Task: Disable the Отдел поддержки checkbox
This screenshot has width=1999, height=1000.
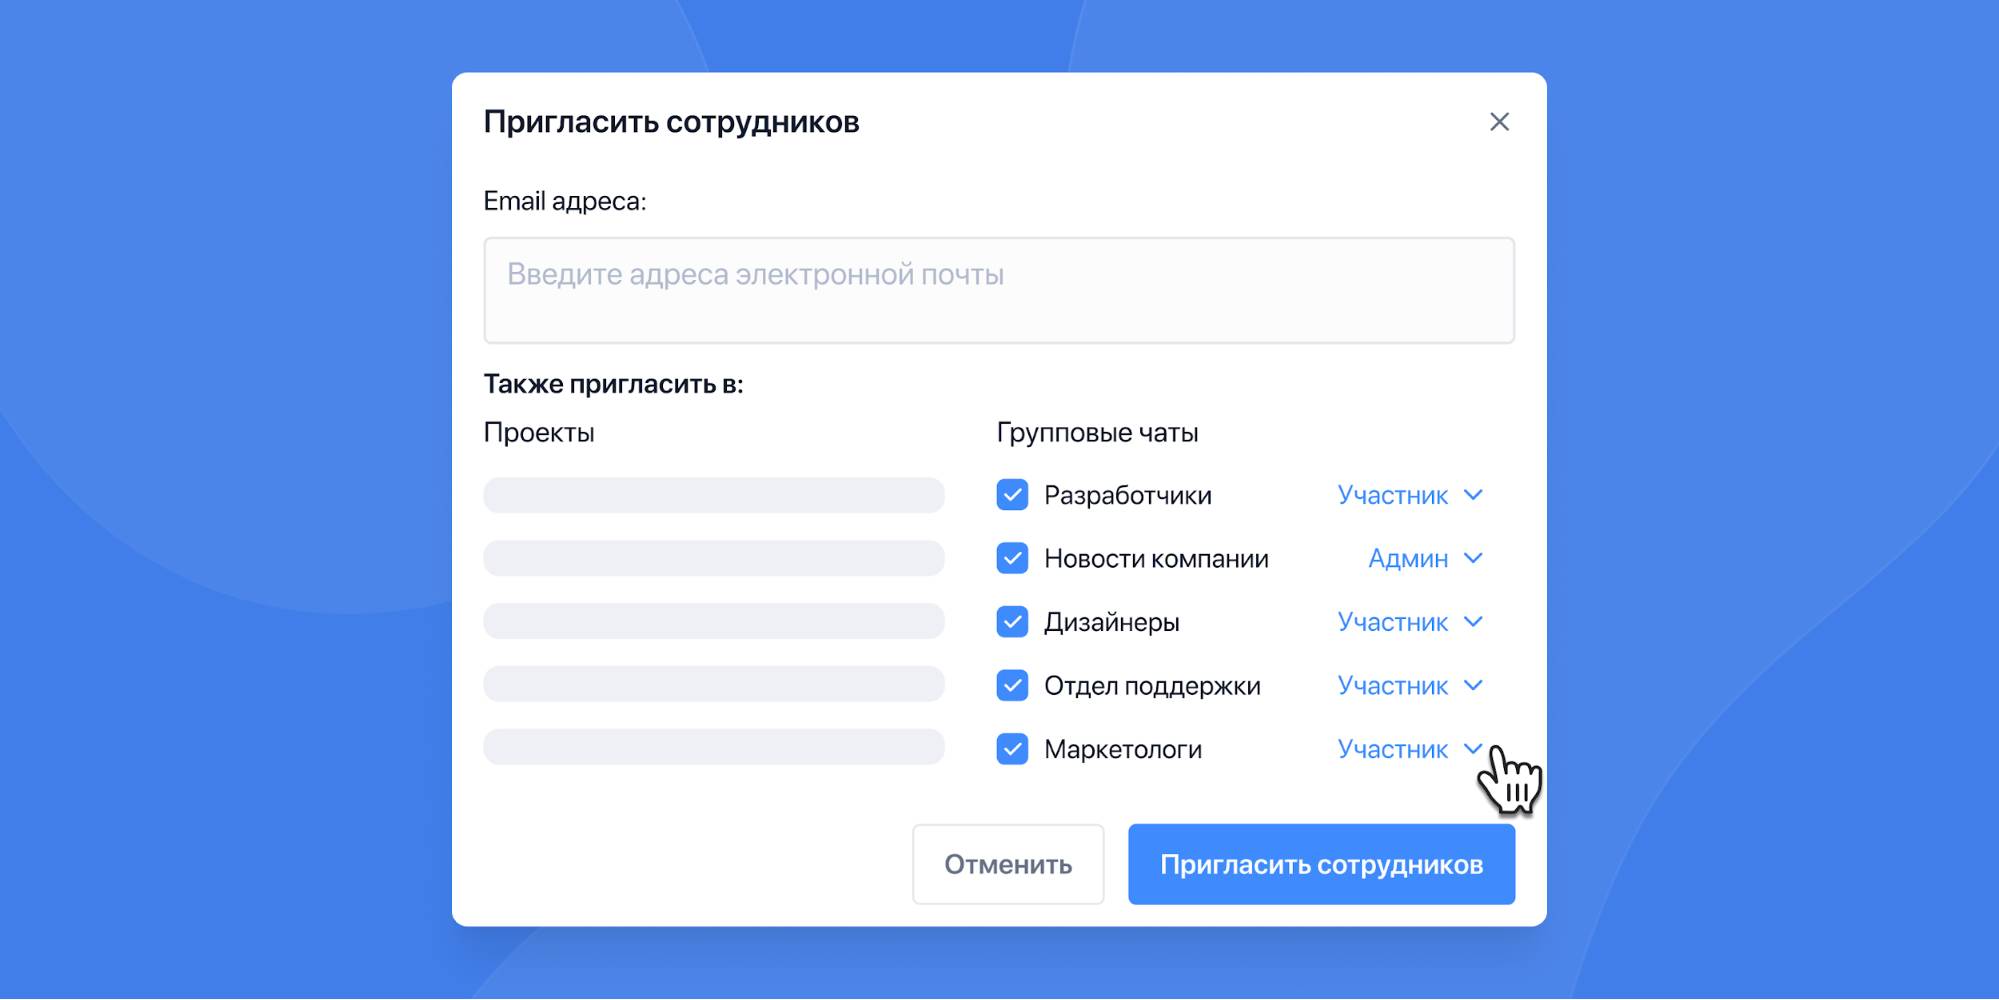Action: click(x=1012, y=685)
